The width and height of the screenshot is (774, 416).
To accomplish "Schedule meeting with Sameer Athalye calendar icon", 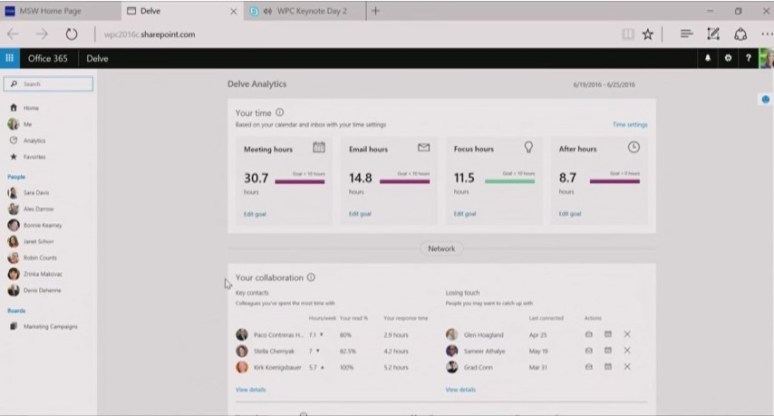I will (x=608, y=350).
